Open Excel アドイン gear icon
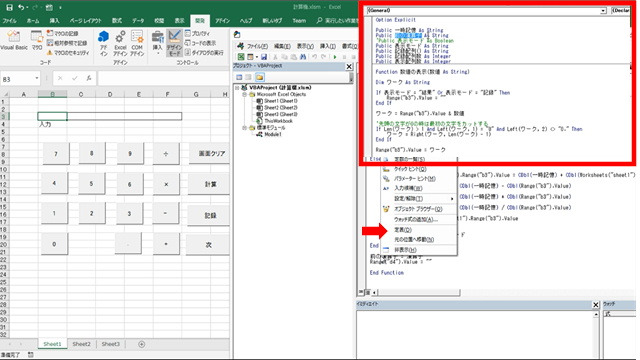This screenshot has height=360, width=640. pos(120,43)
